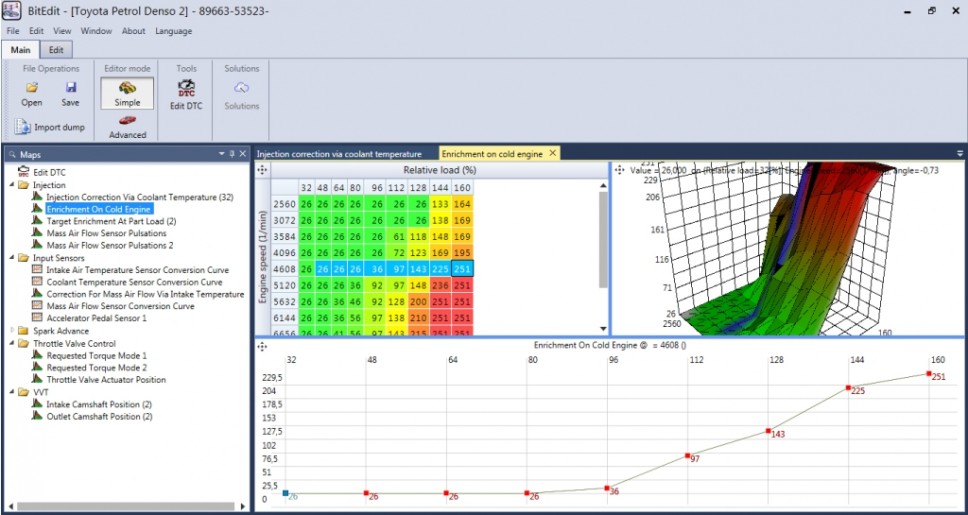Select Mass Air Flow Sensor Pulsations 2

(110, 245)
